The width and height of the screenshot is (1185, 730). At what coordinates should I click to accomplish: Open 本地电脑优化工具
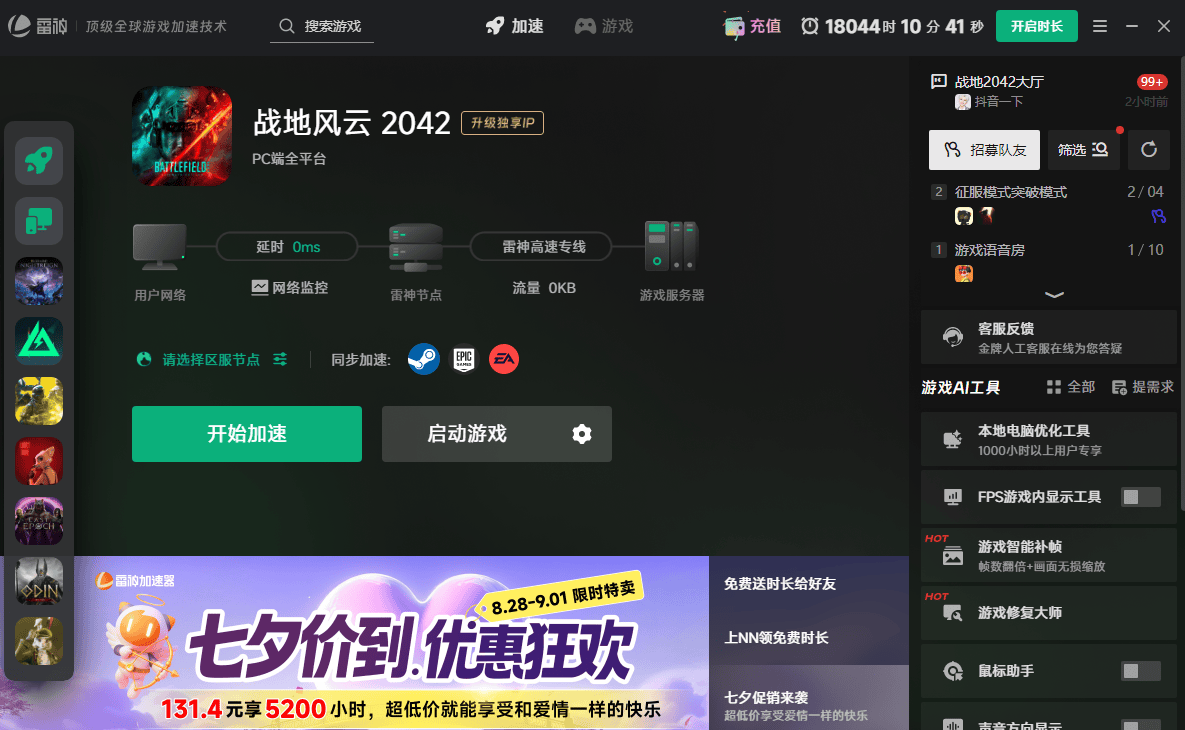1049,439
